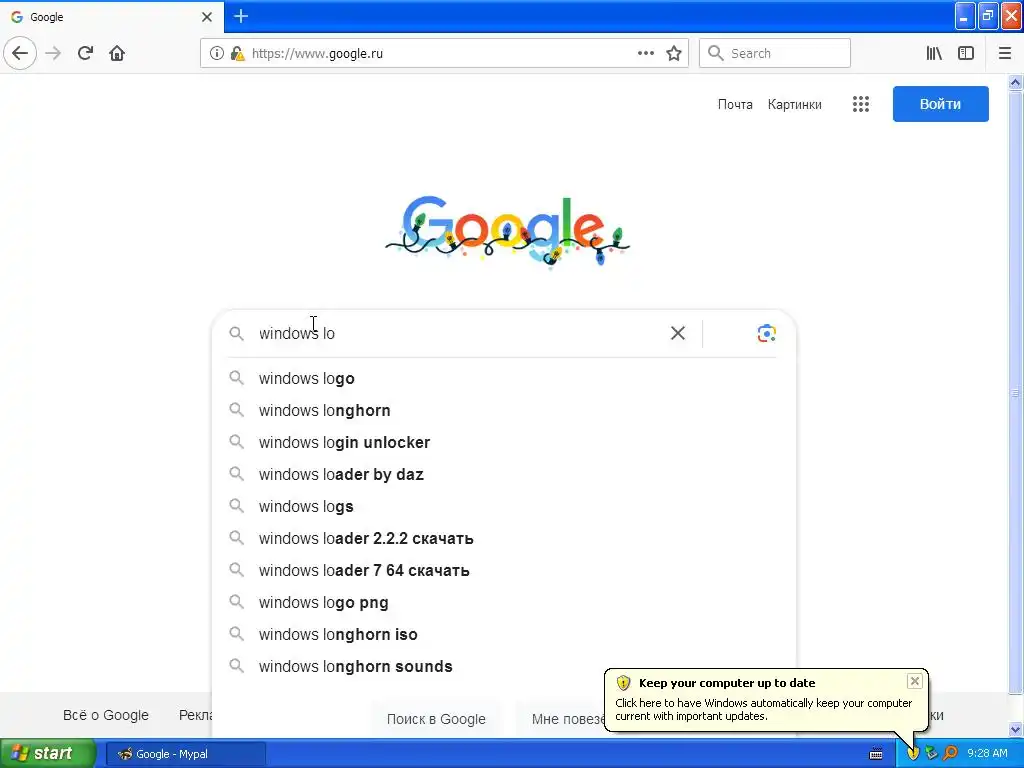This screenshot has width=1024, height=768.
Task: Click the Поиск в Google button
Action: pyautogui.click(x=436, y=719)
